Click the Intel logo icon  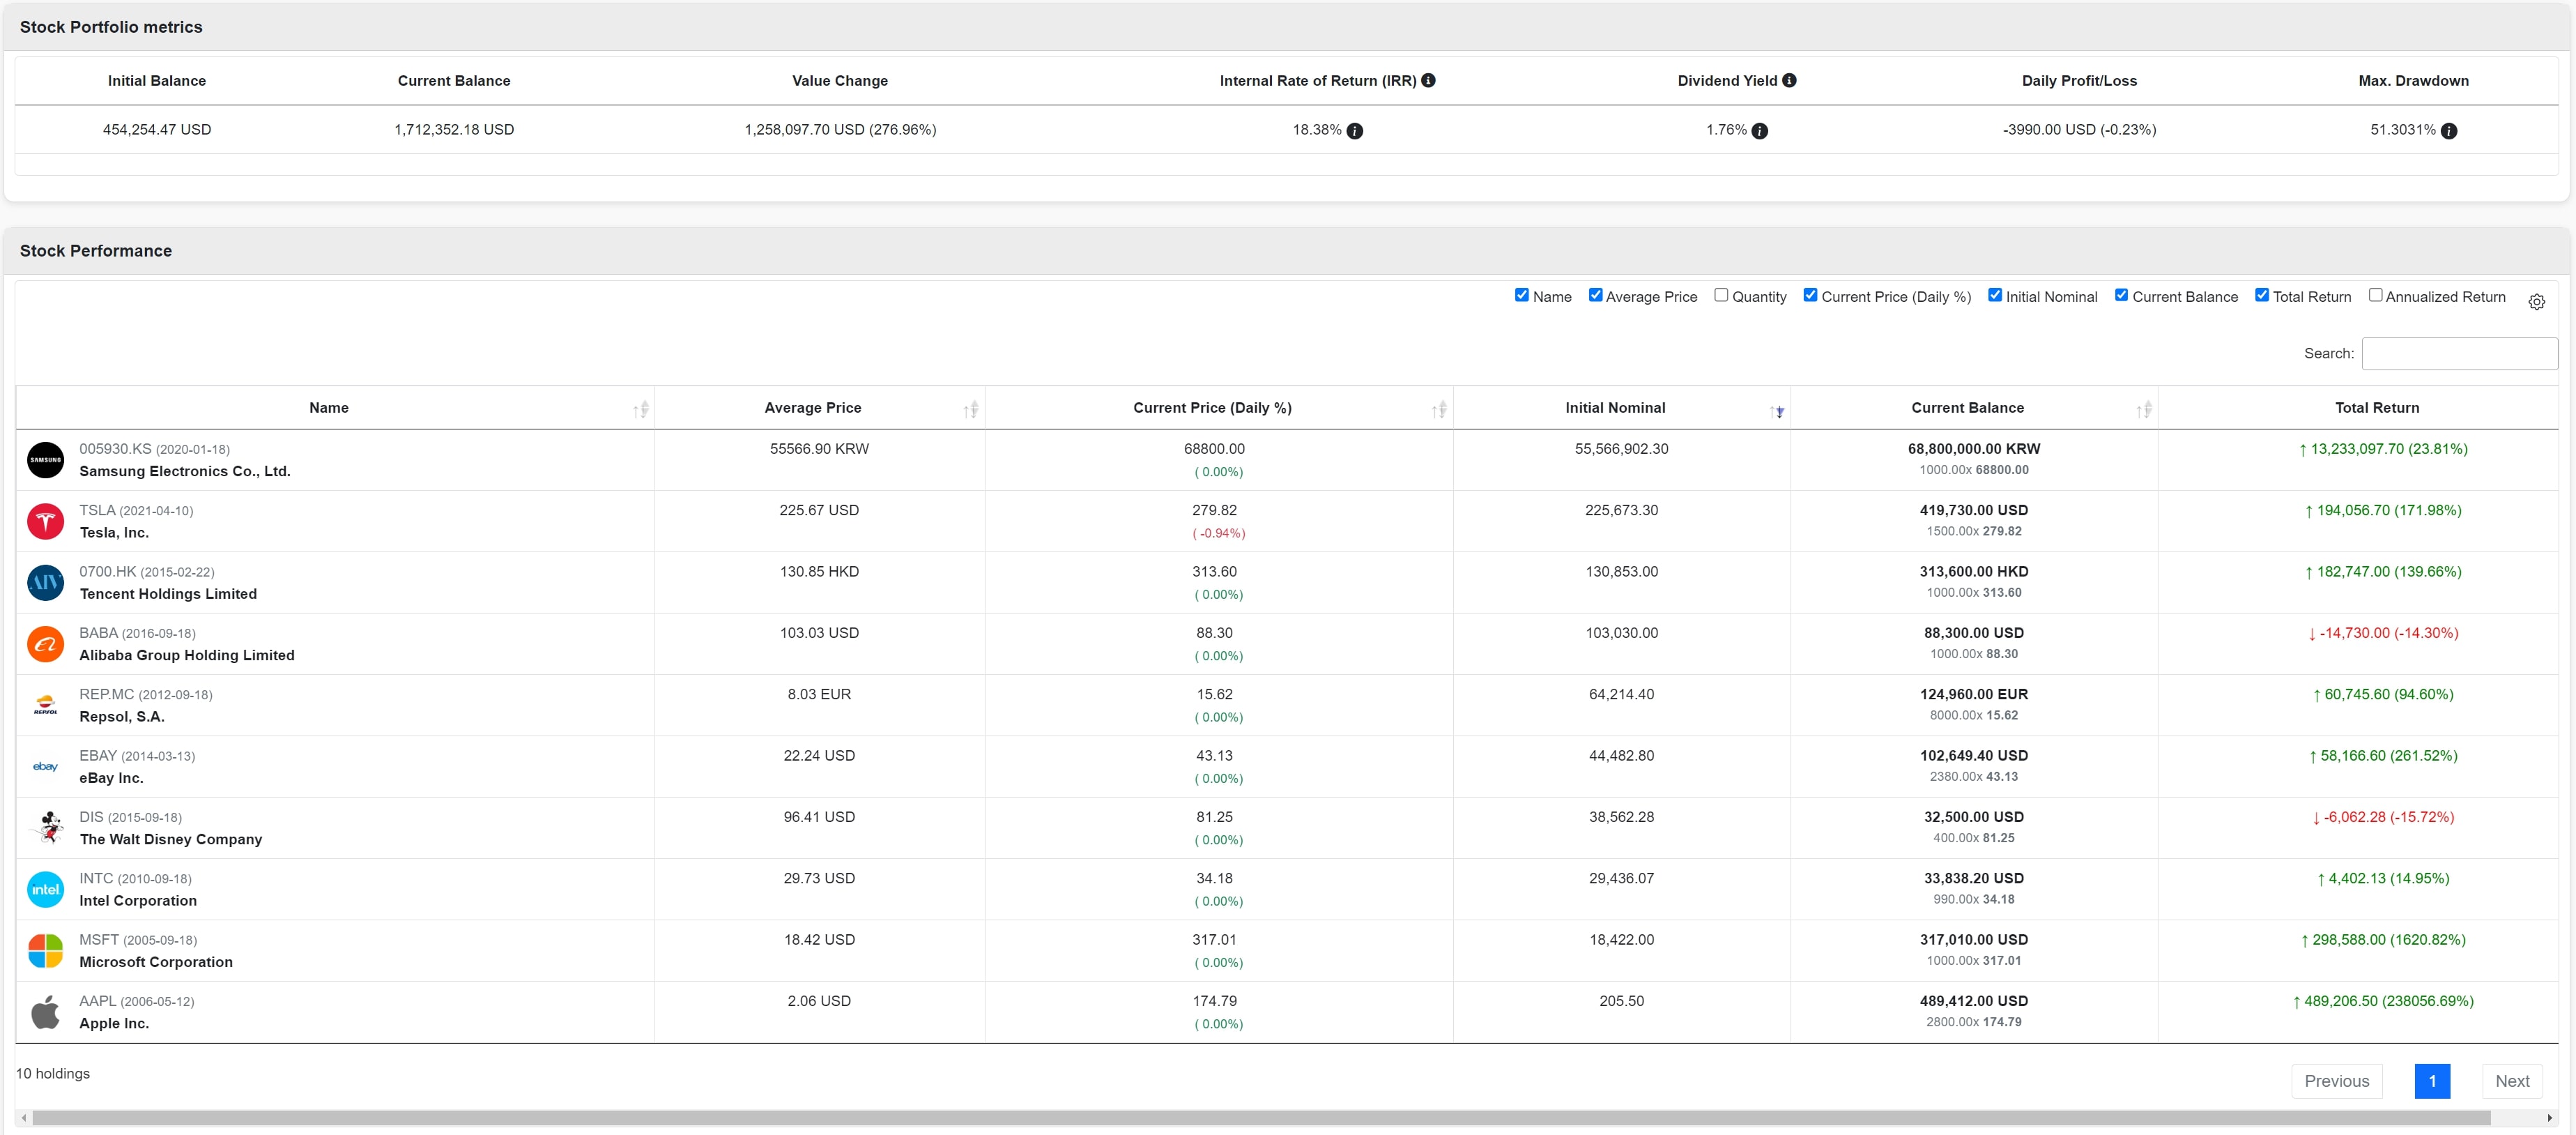45,889
